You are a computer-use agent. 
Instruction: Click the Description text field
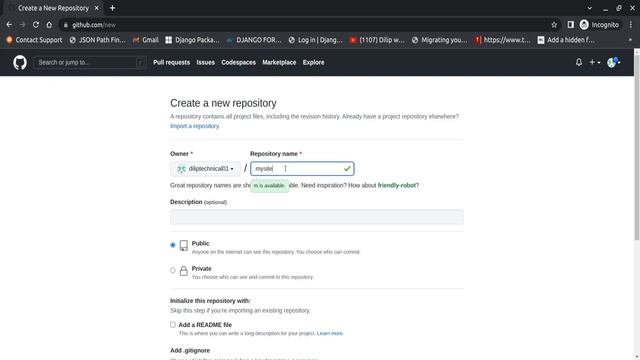pyautogui.click(x=317, y=217)
